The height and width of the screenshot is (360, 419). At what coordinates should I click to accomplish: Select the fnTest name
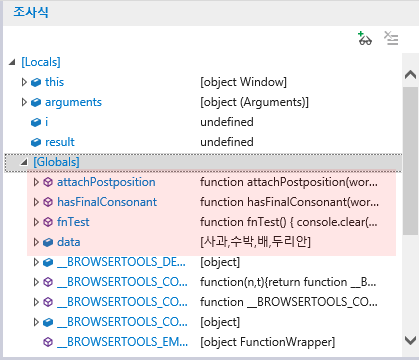point(73,222)
